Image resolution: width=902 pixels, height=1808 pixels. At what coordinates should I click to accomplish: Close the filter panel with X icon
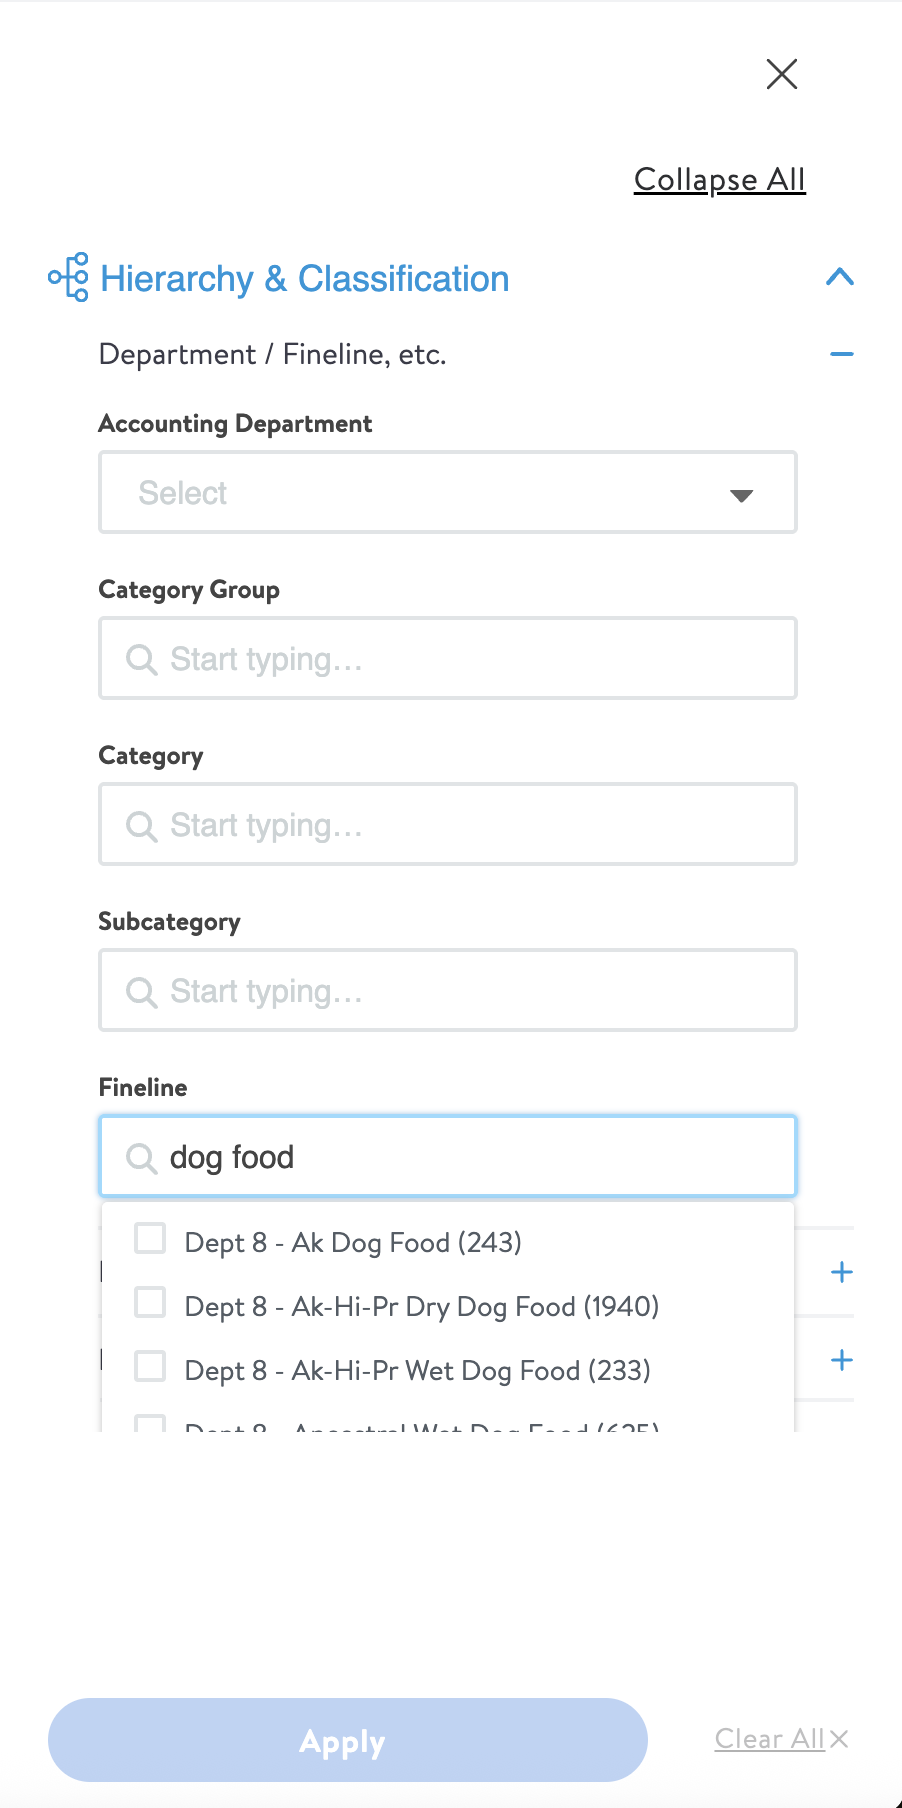click(x=781, y=74)
